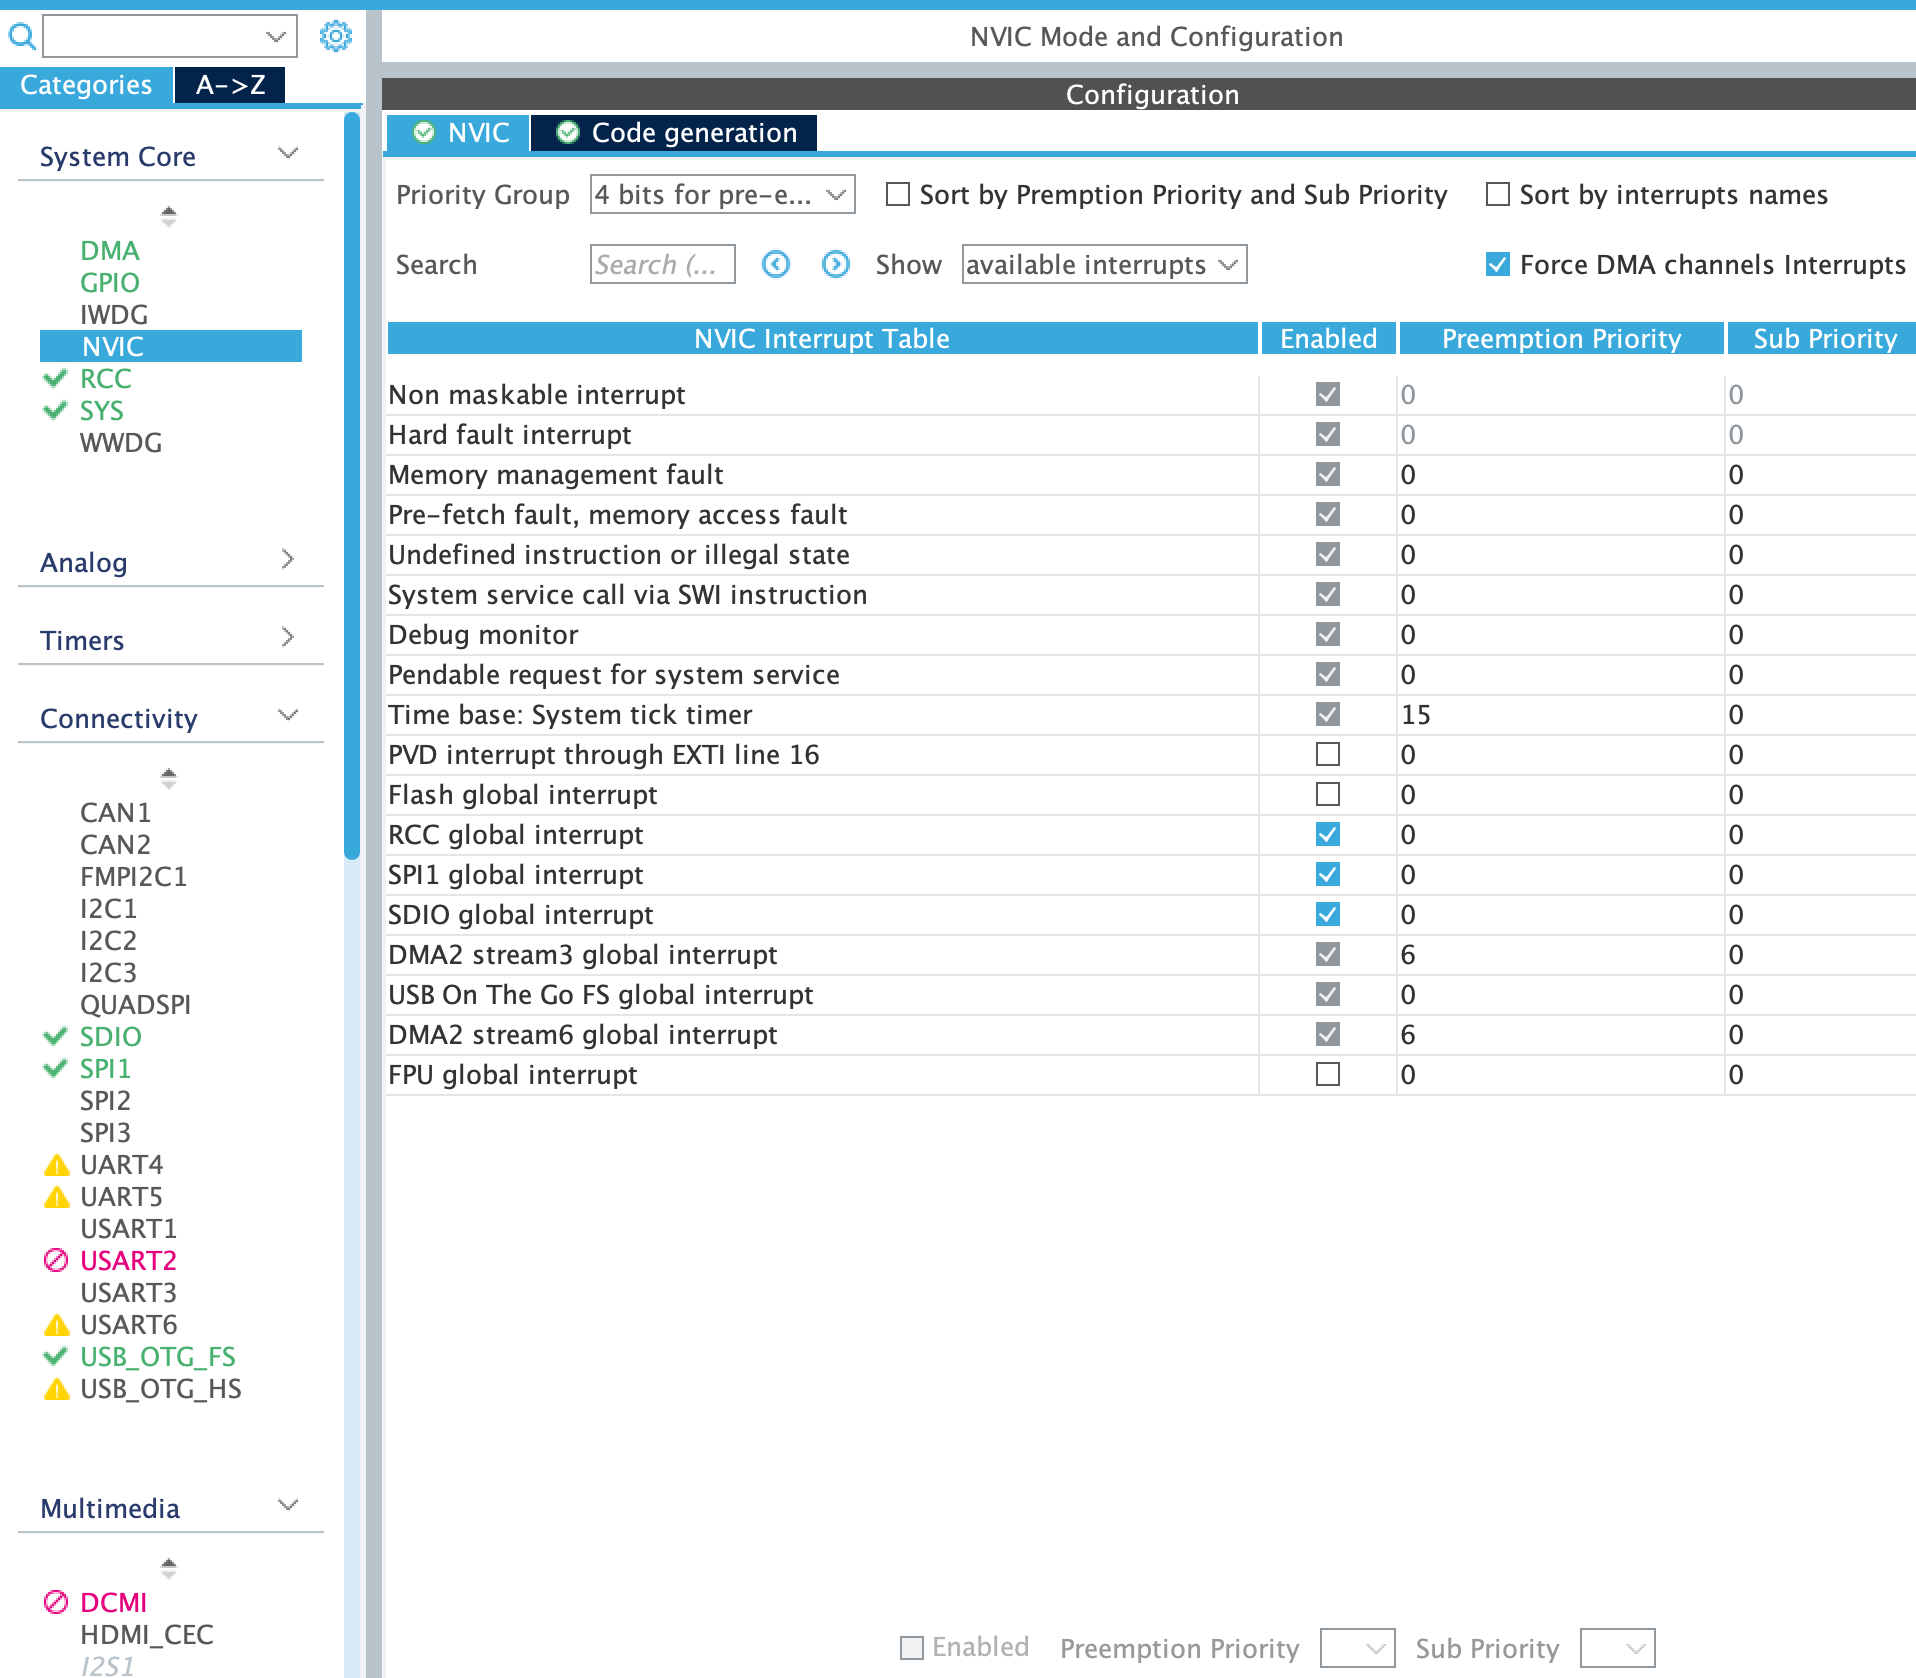This screenshot has width=1916, height=1678.
Task: Open the Show available interrupts dropdown
Action: [1104, 264]
